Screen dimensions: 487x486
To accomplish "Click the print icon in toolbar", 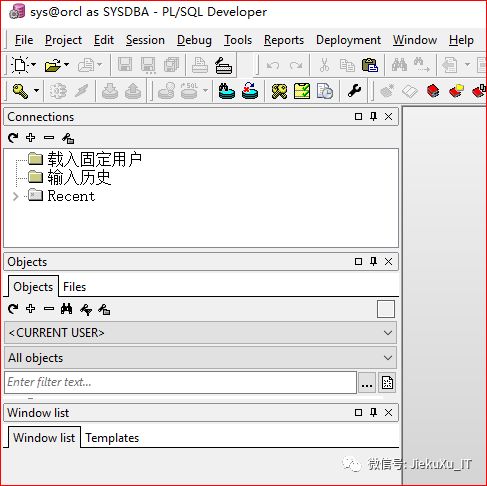I will (200, 65).
